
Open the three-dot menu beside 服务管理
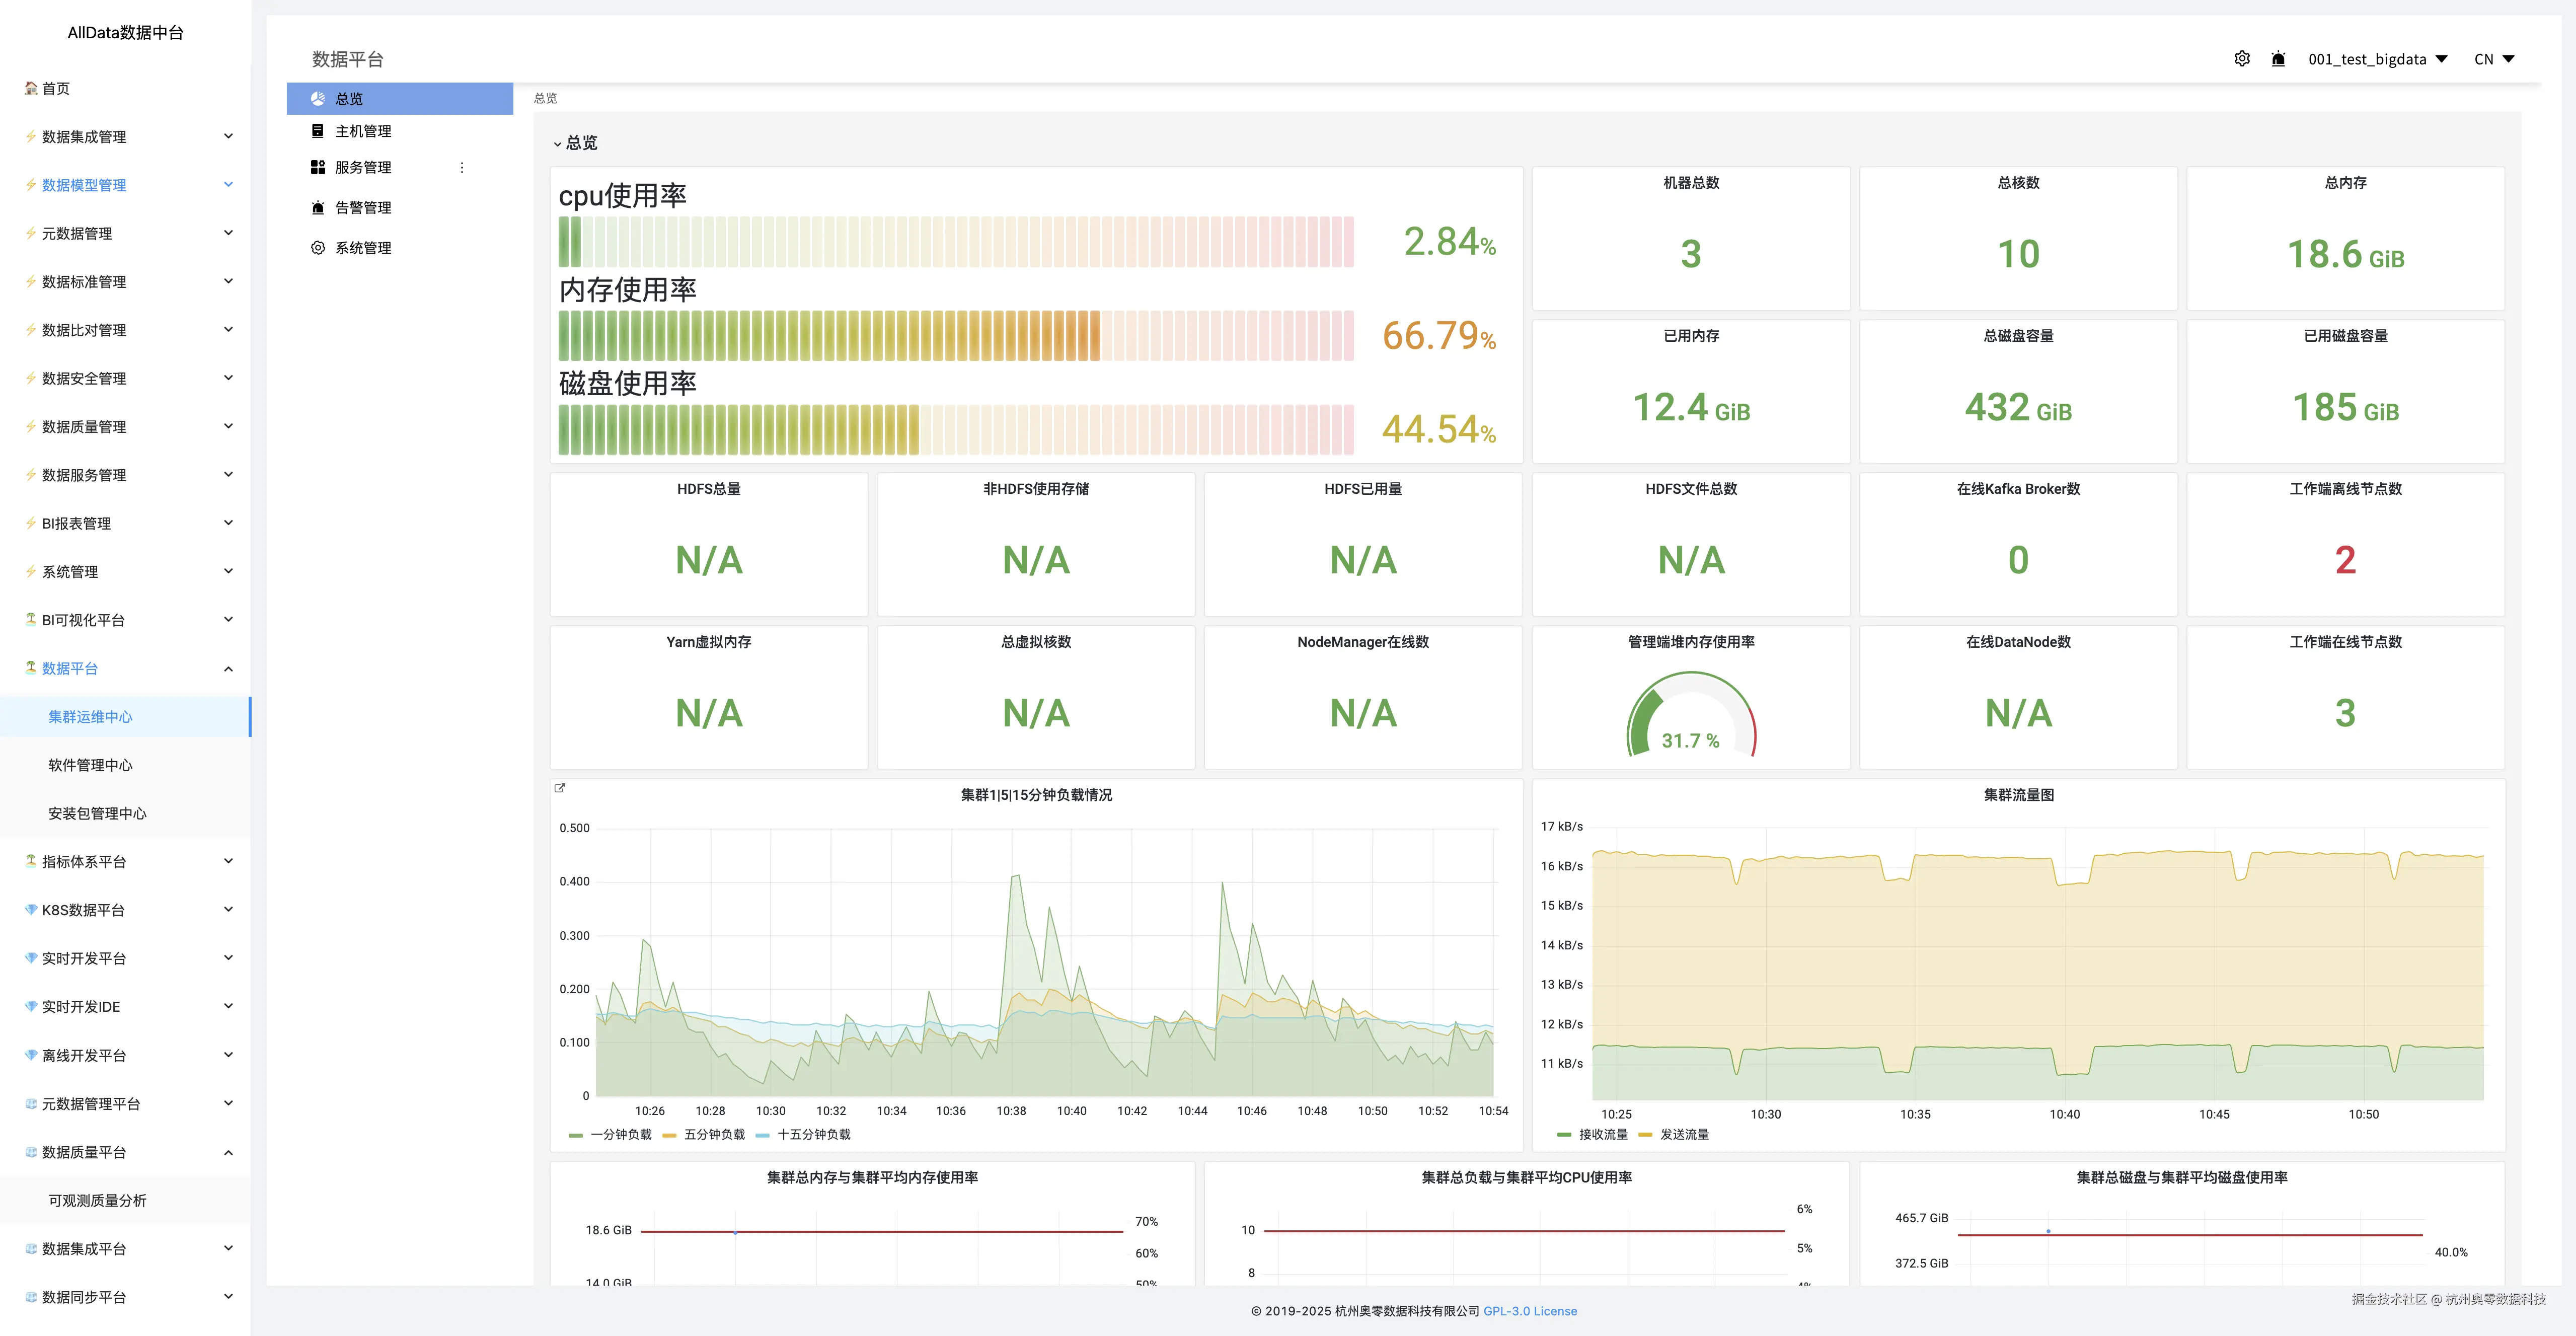pyautogui.click(x=462, y=168)
